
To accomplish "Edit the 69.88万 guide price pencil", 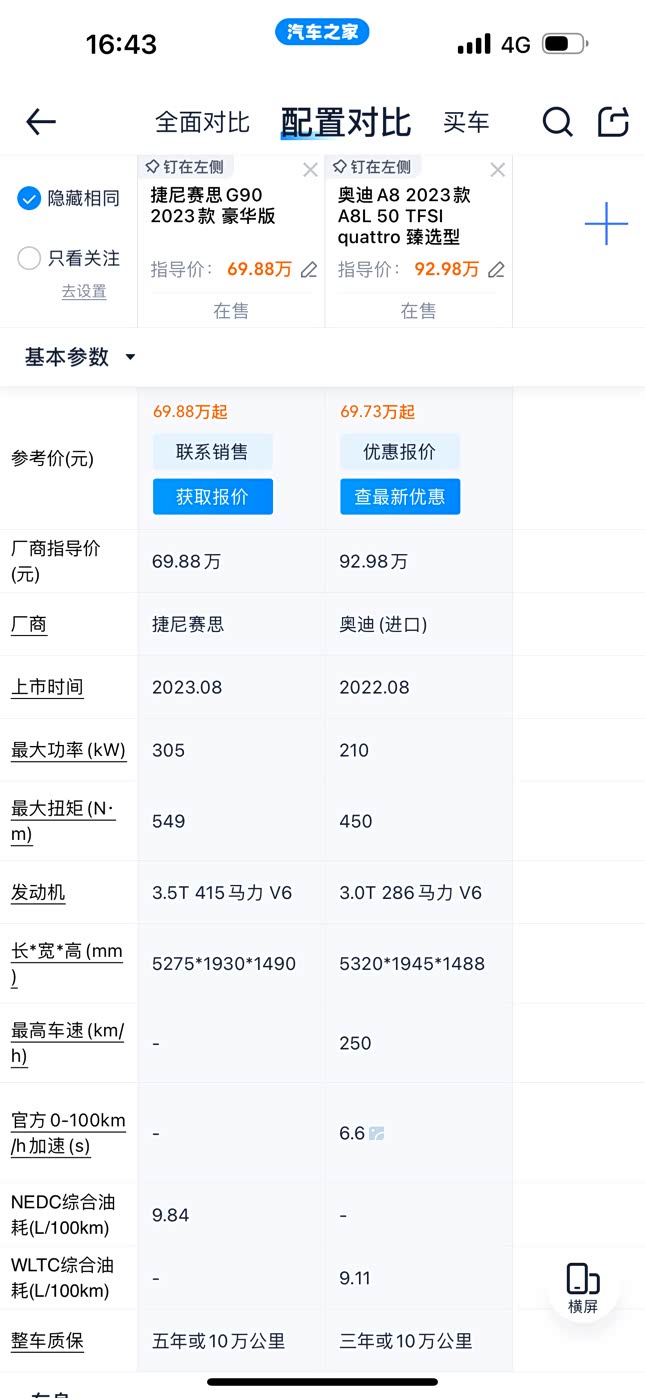I will click(309, 270).
